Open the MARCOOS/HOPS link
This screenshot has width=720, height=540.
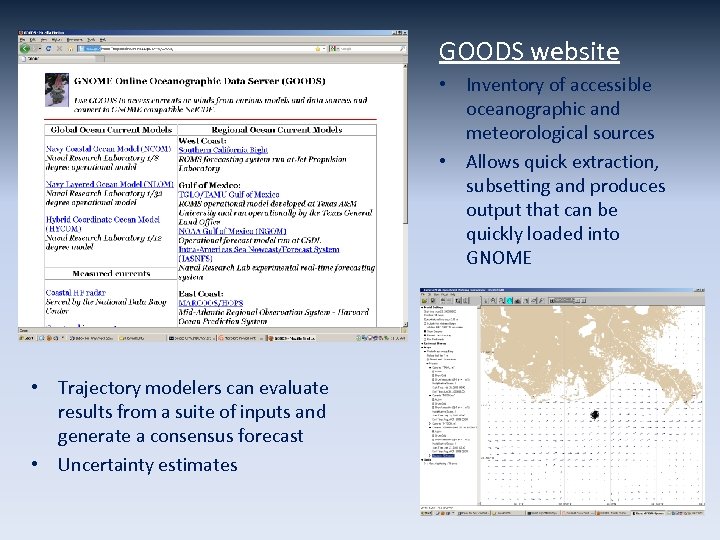210,303
